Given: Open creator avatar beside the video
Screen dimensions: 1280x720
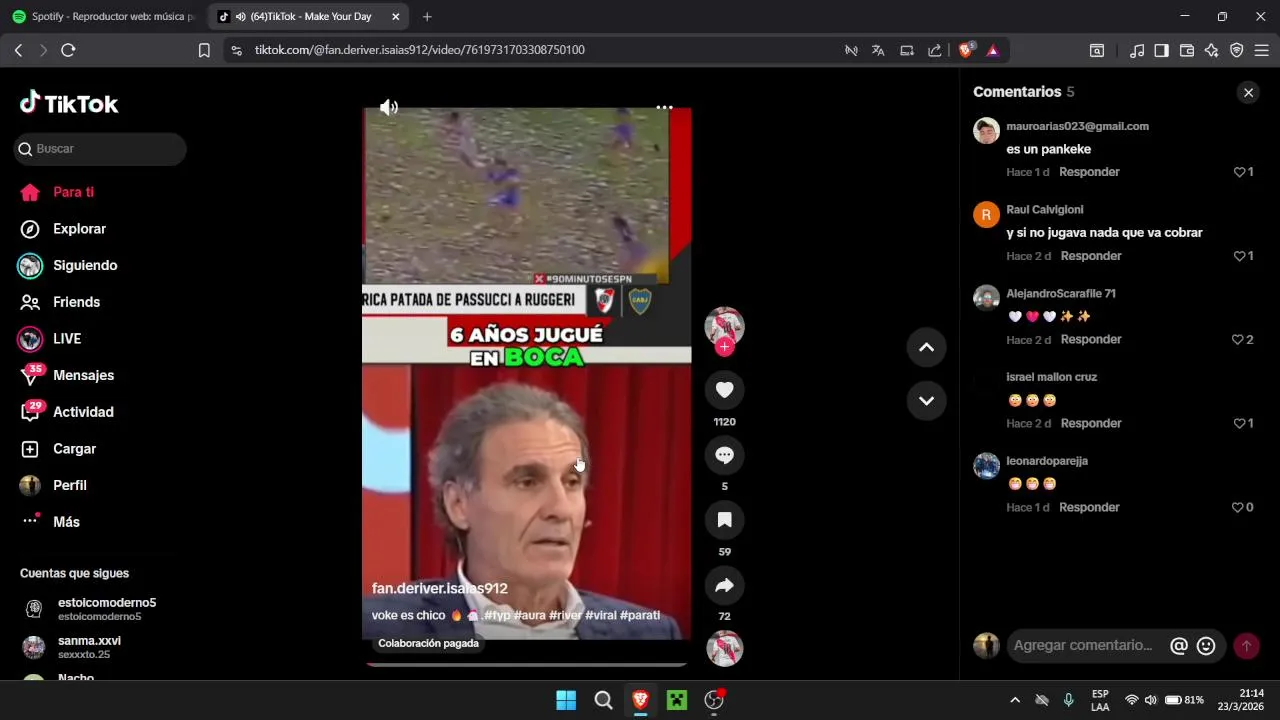Looking at the screenshot, I should pyautogui.click(x=724, y=326).
